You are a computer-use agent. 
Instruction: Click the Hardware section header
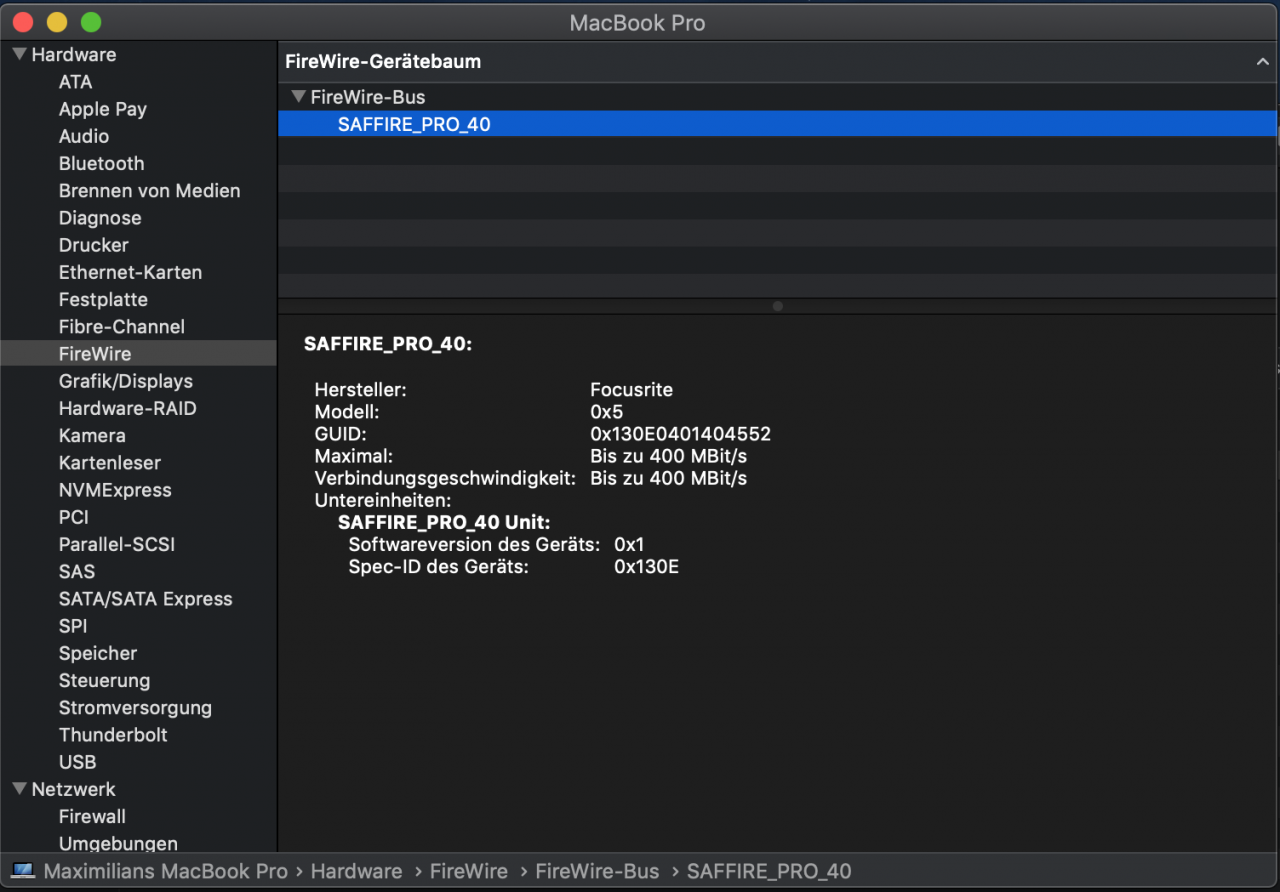click(73, 54)
